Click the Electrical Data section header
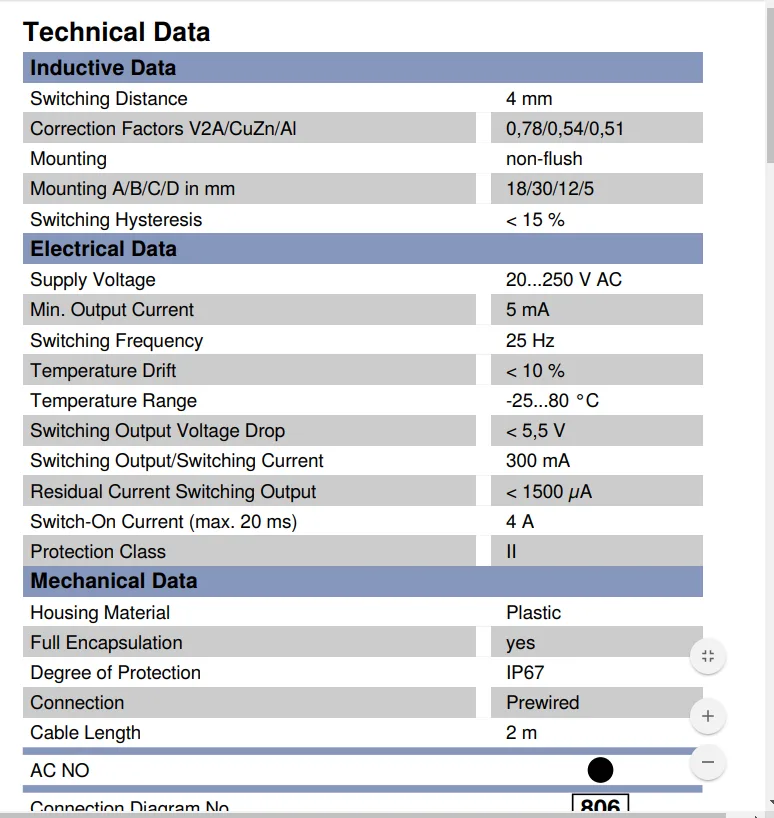Image resolution: width=774 pixels, height=818 pixels. (x=362, y=249)
